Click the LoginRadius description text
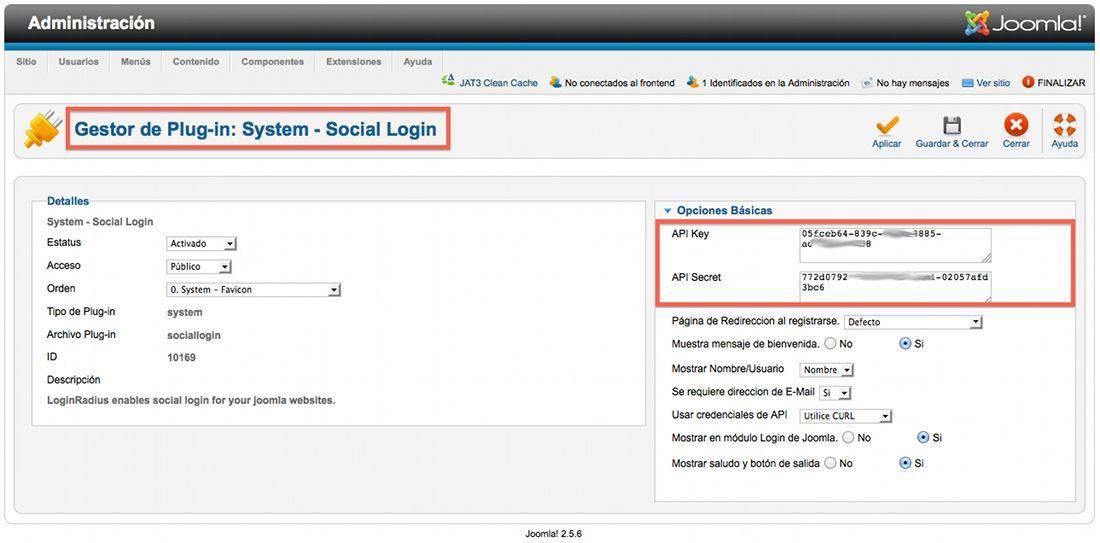Viewport: 1100px width, 543px height. coord(192,401)
